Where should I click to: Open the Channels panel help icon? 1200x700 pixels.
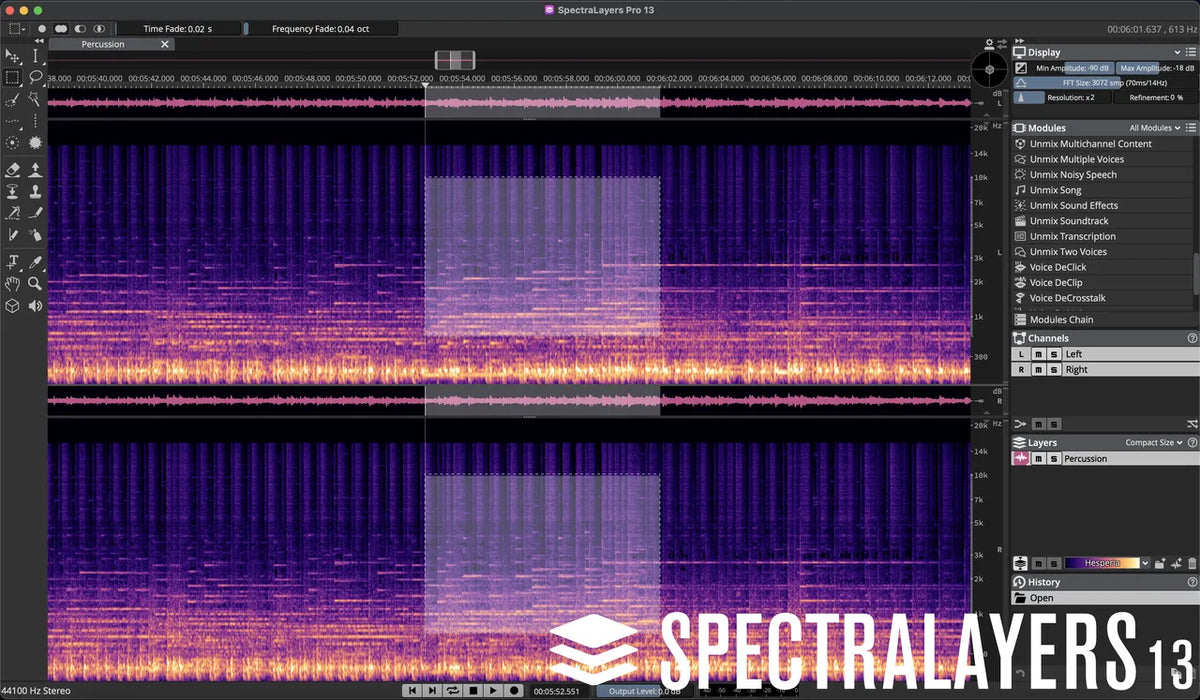click(x=1192, y=339)
